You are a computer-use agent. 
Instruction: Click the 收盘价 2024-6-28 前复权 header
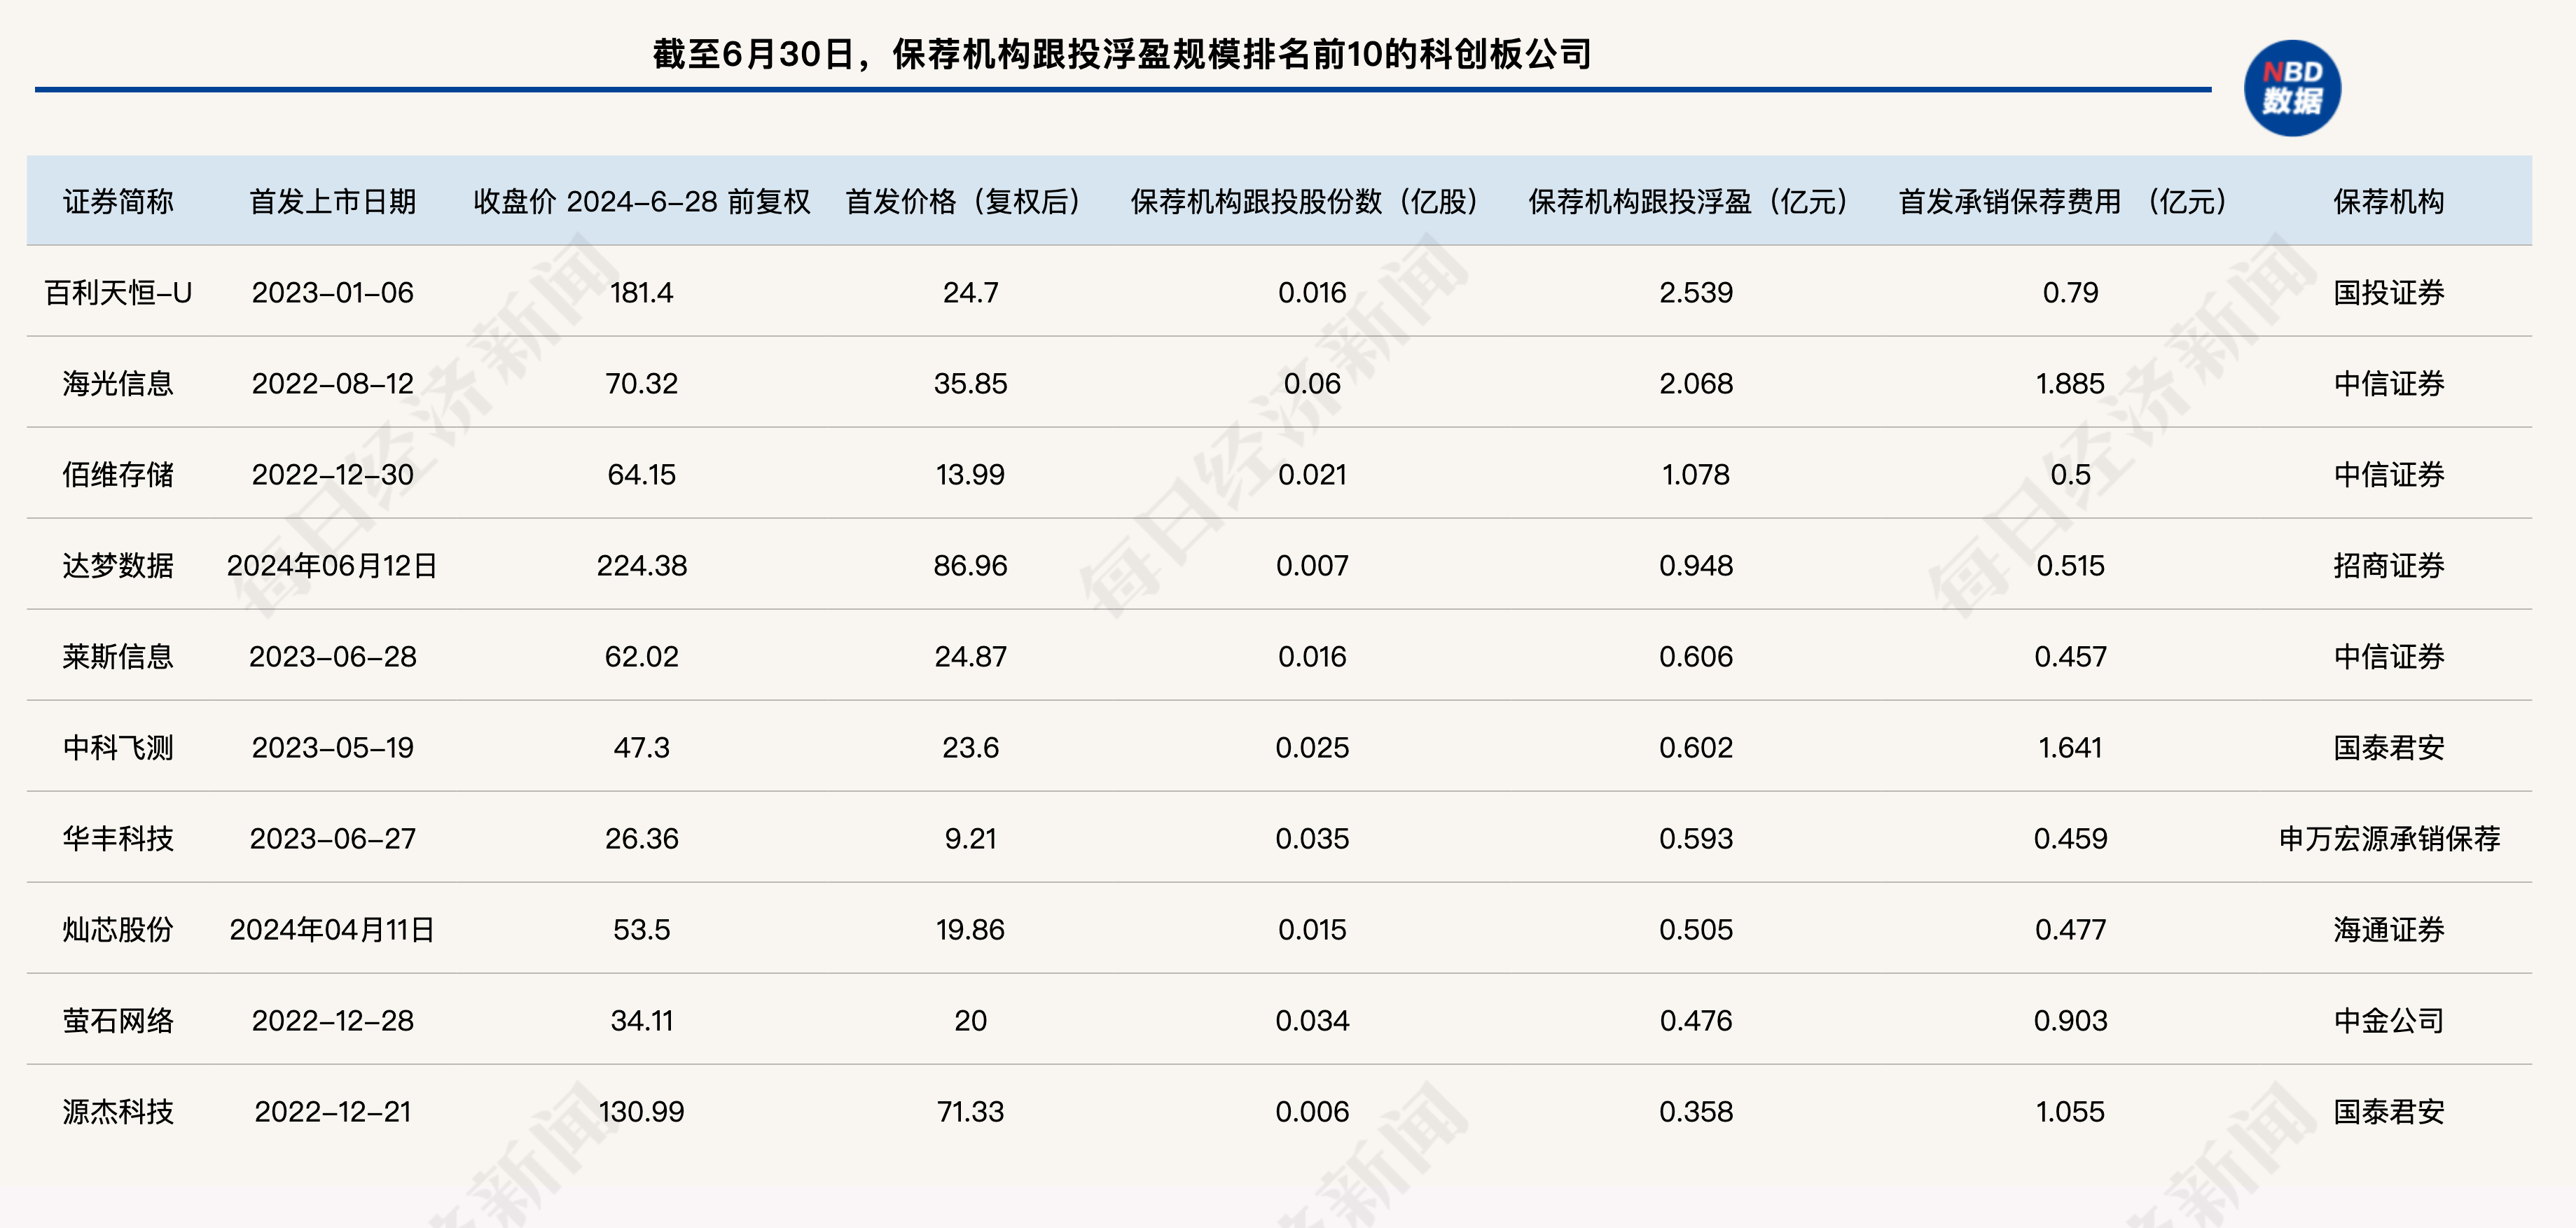click(x=641, y=202)
